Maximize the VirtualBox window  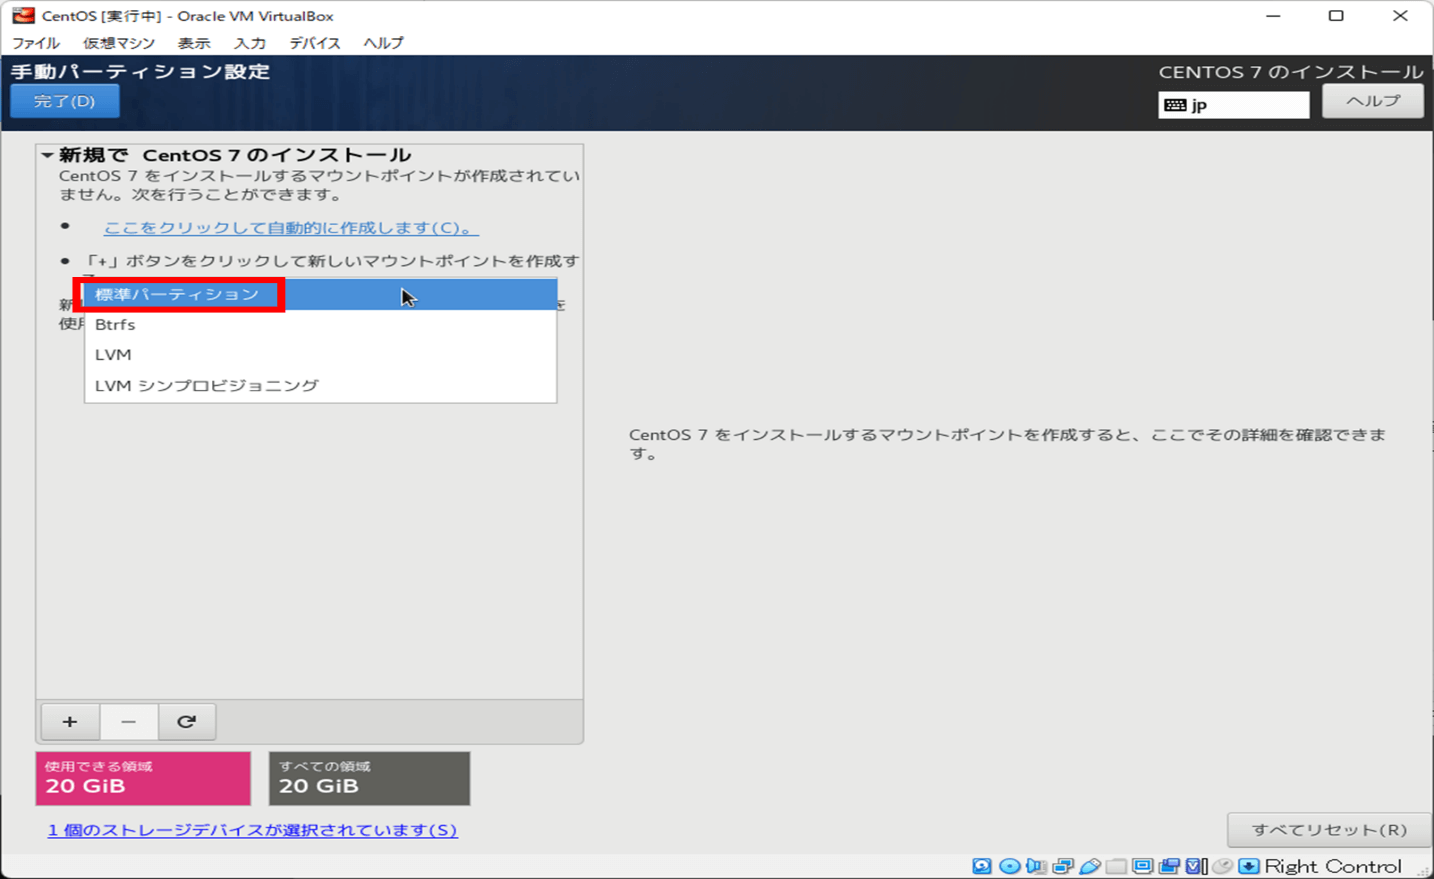(1336, 16)
